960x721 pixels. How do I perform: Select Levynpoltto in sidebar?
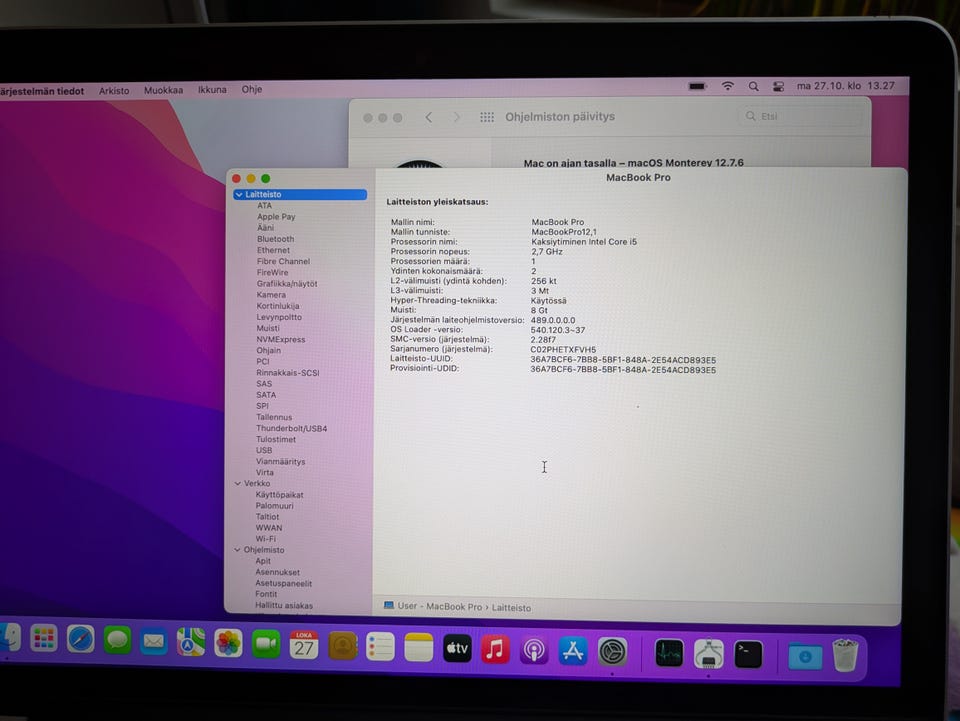tap(279, 317)
